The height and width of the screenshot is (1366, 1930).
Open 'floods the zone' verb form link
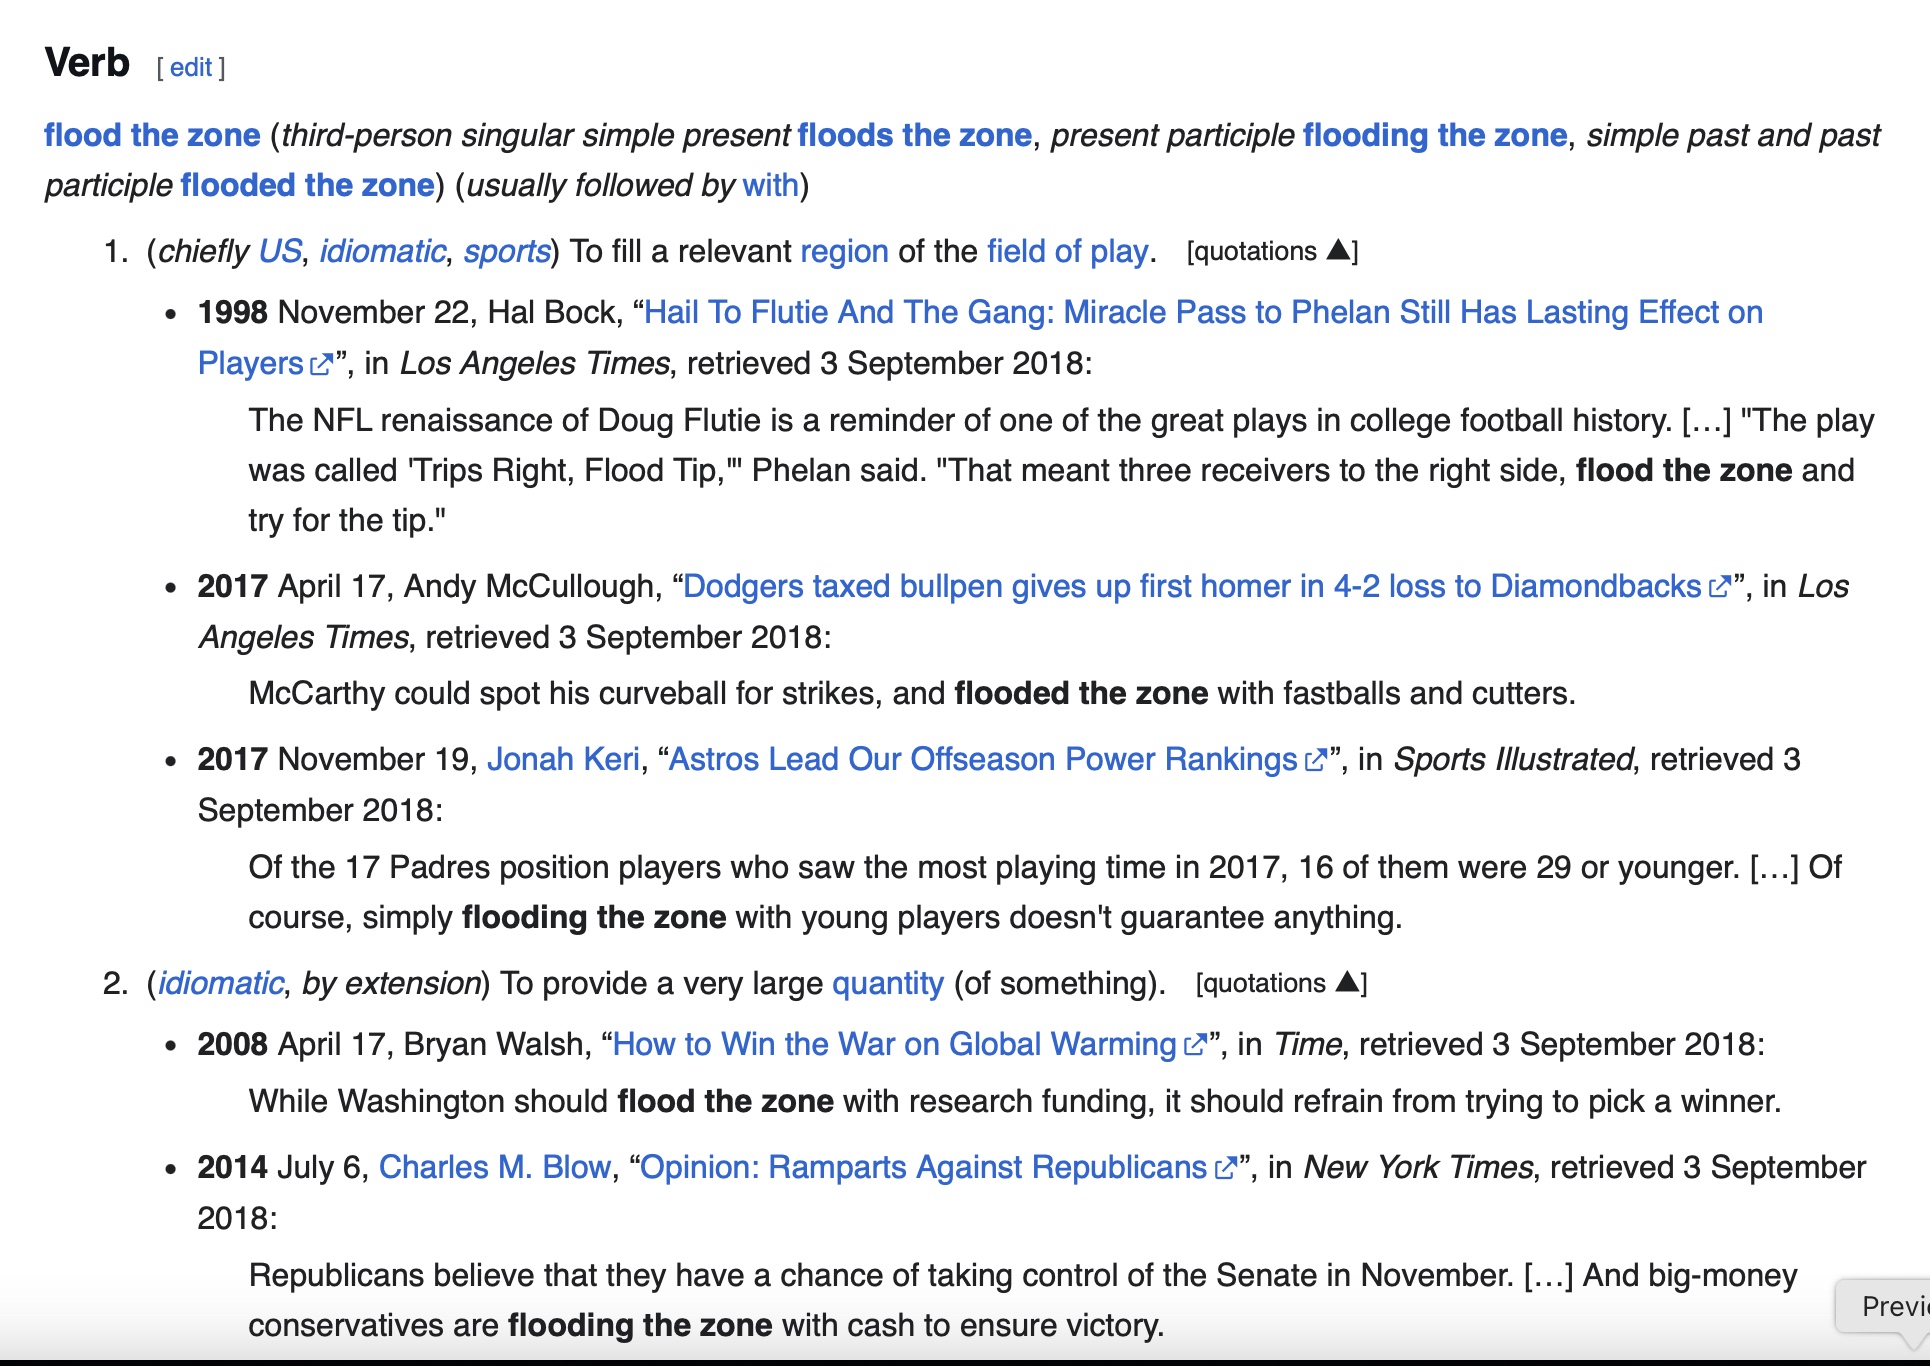(x=914, y=135)
